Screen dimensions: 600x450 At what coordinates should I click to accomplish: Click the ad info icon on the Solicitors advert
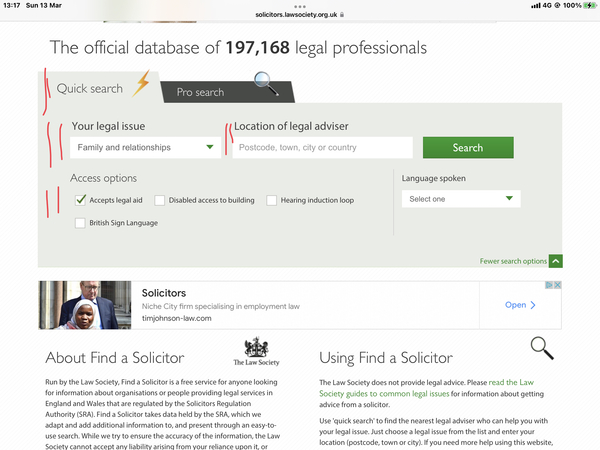click(547, 285)
